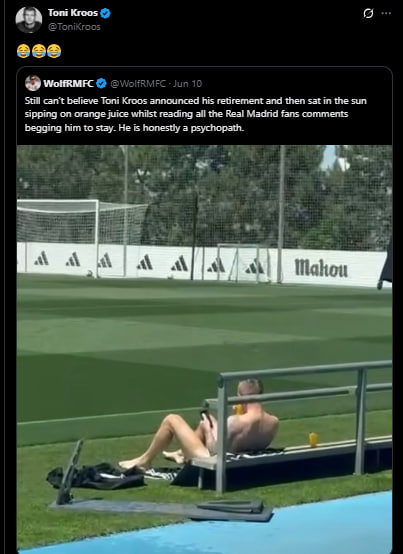Open the WolfRMFC display name link
Image resolution: width=403 pixels, height=554 pixels.
(69, 84)
